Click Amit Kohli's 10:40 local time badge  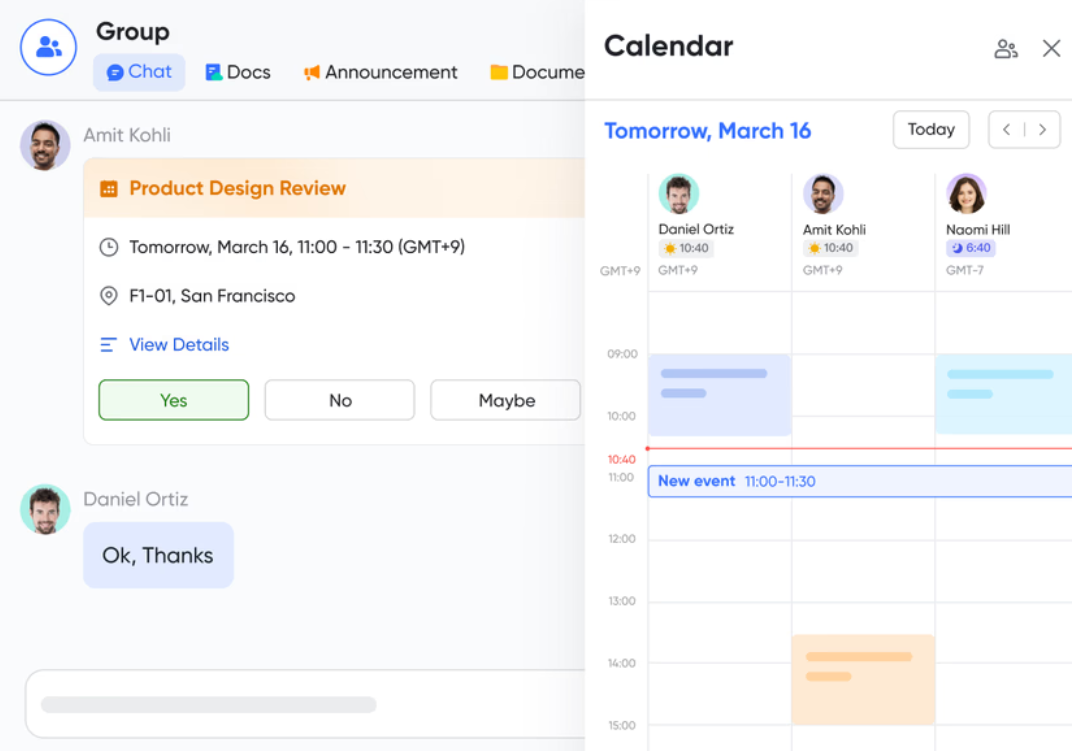831,248
